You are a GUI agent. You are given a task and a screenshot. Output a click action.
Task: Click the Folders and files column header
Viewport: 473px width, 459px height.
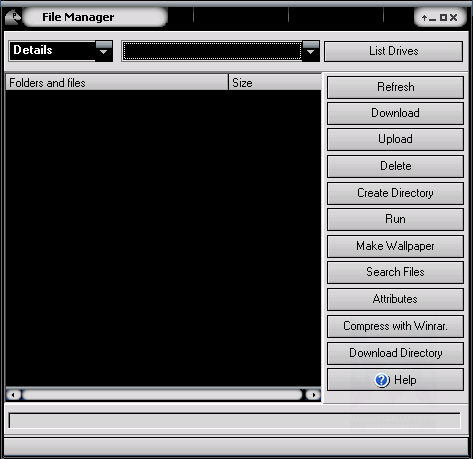[117, 83]
